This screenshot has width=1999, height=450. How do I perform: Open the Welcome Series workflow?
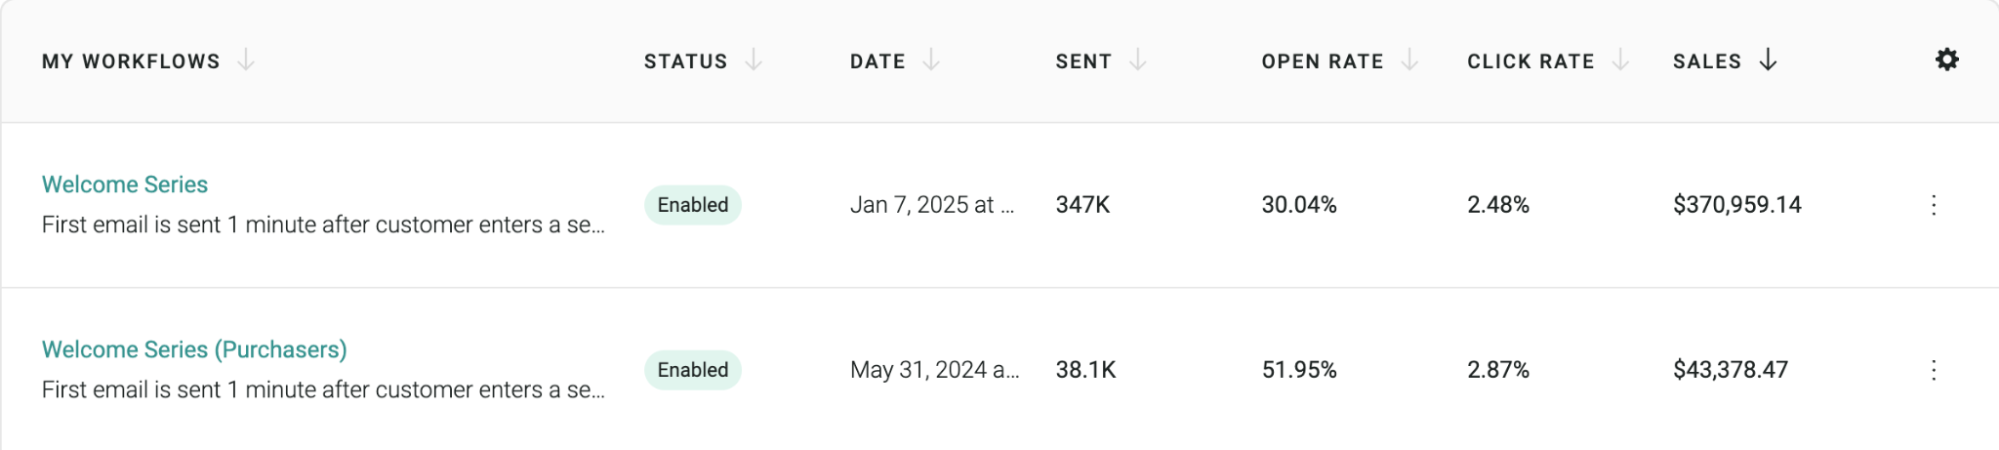tap(125, 184)
